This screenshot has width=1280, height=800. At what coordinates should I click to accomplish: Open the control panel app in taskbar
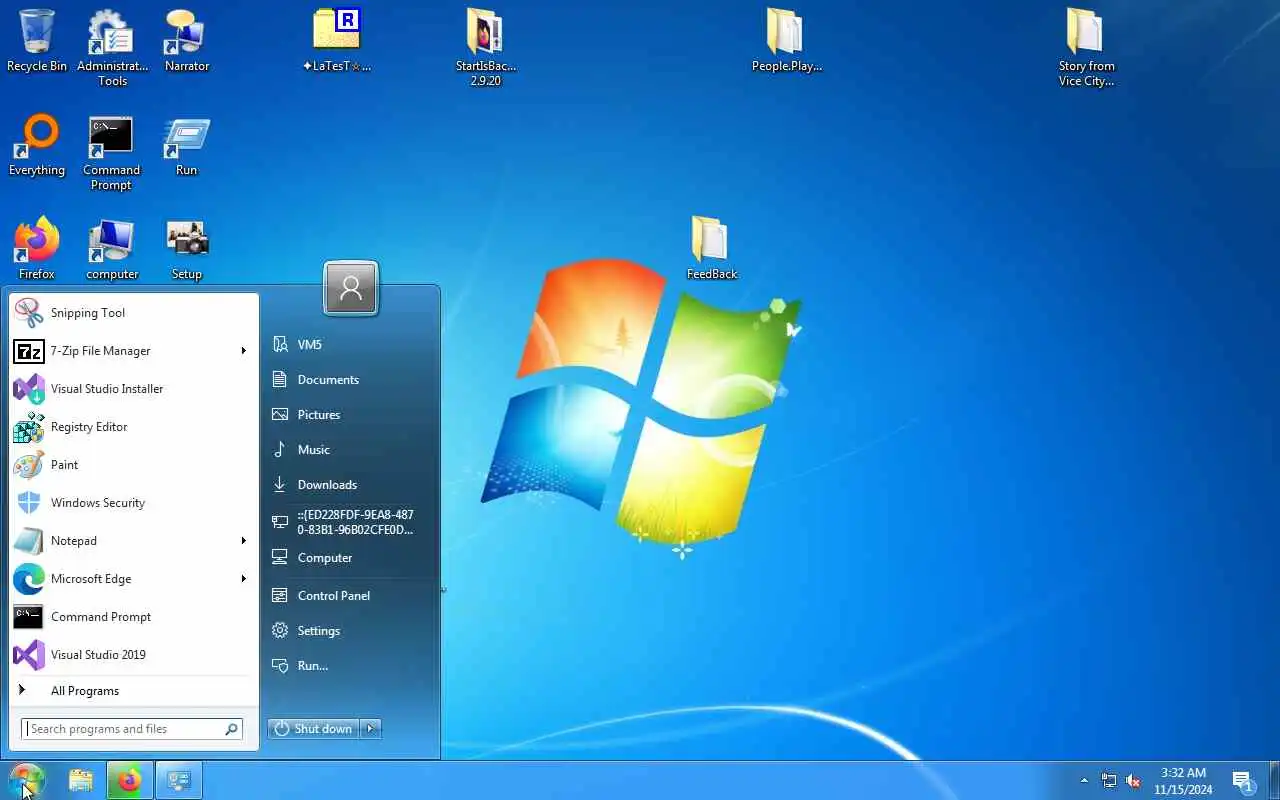[179, 781]
